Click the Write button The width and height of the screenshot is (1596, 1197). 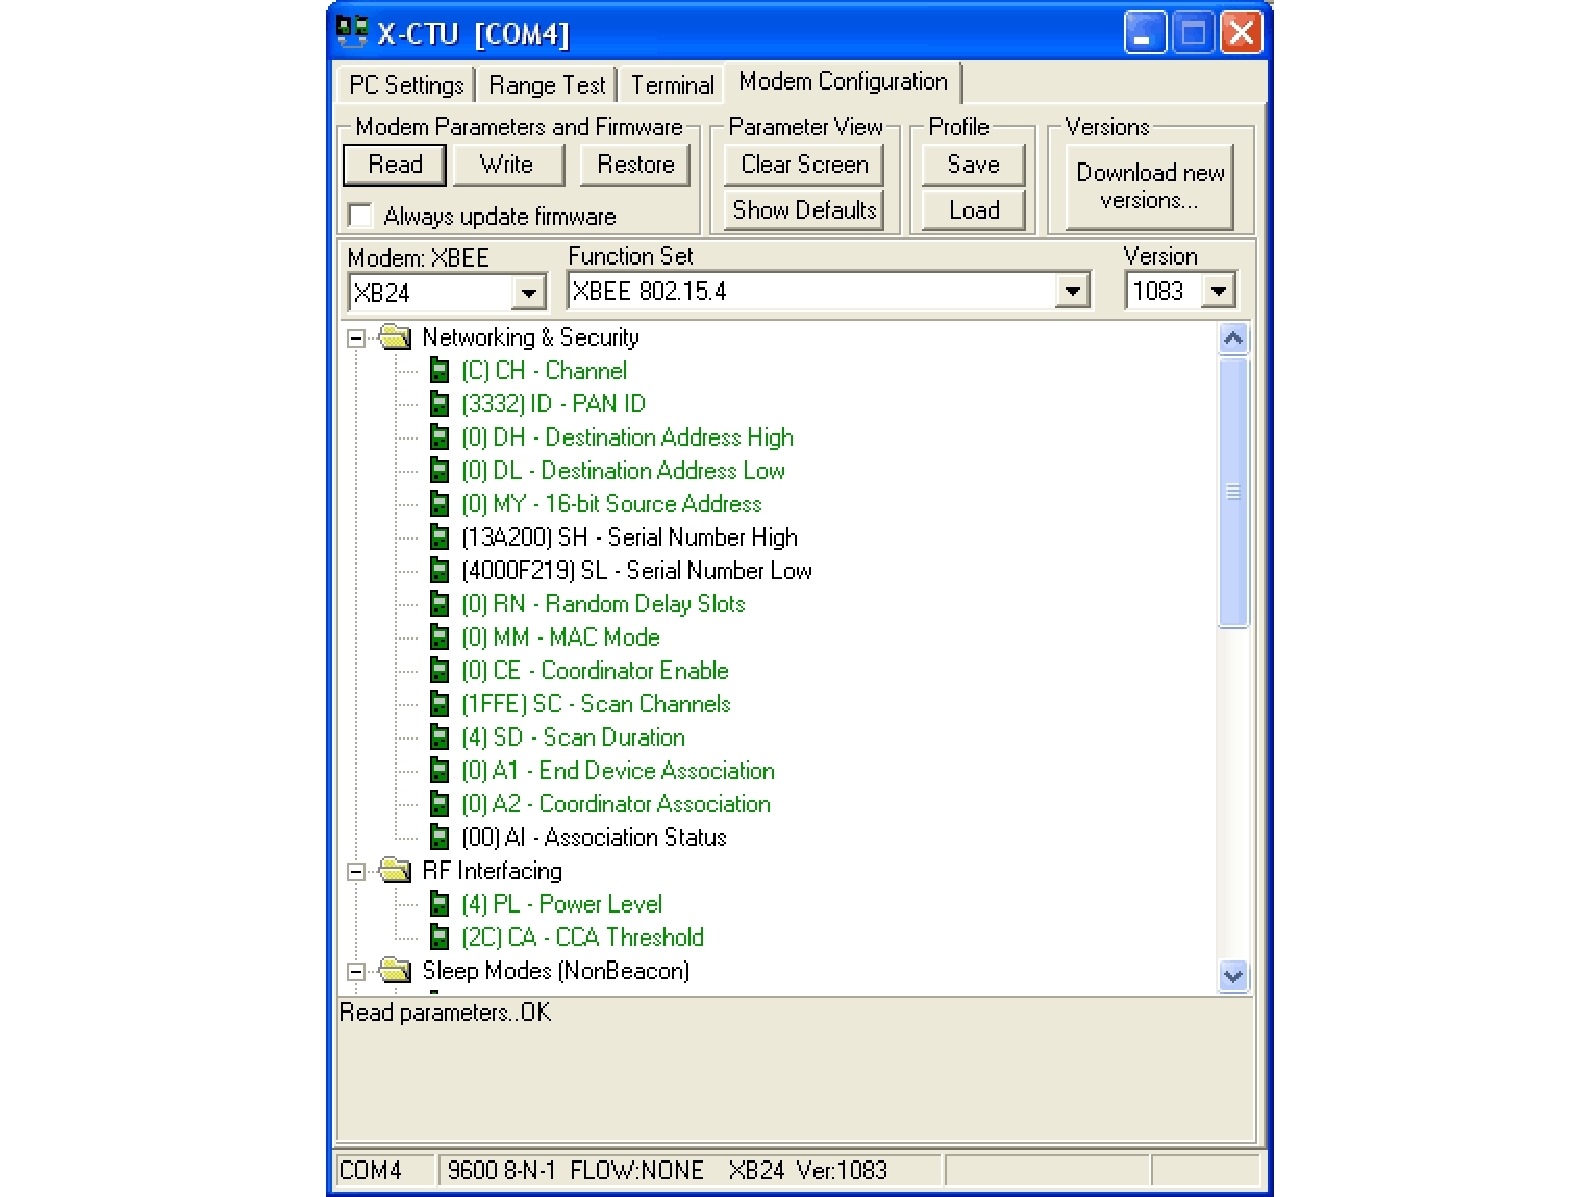[507, 165]
